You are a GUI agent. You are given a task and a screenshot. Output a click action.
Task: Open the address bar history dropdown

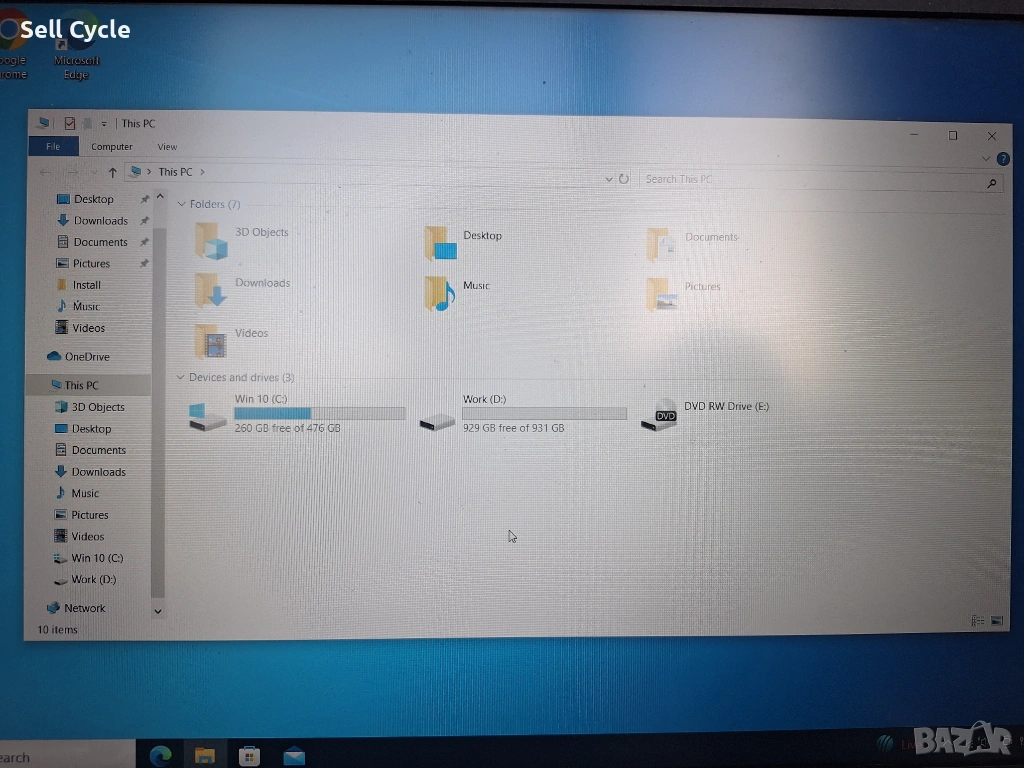[x=609, y=179]
